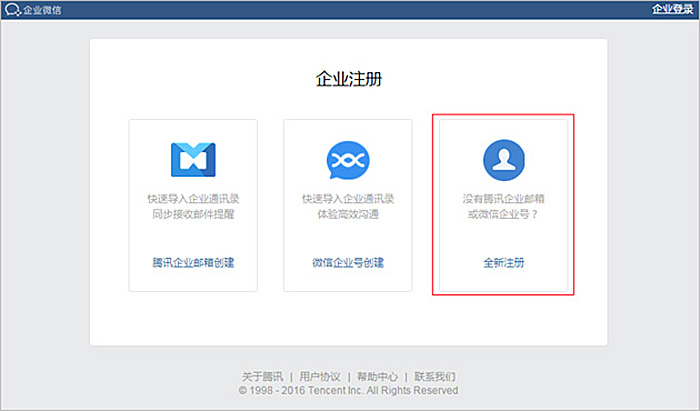700x411 pixels.
Task: Click the blue user avatar icon
Action: tap(504, 158)
